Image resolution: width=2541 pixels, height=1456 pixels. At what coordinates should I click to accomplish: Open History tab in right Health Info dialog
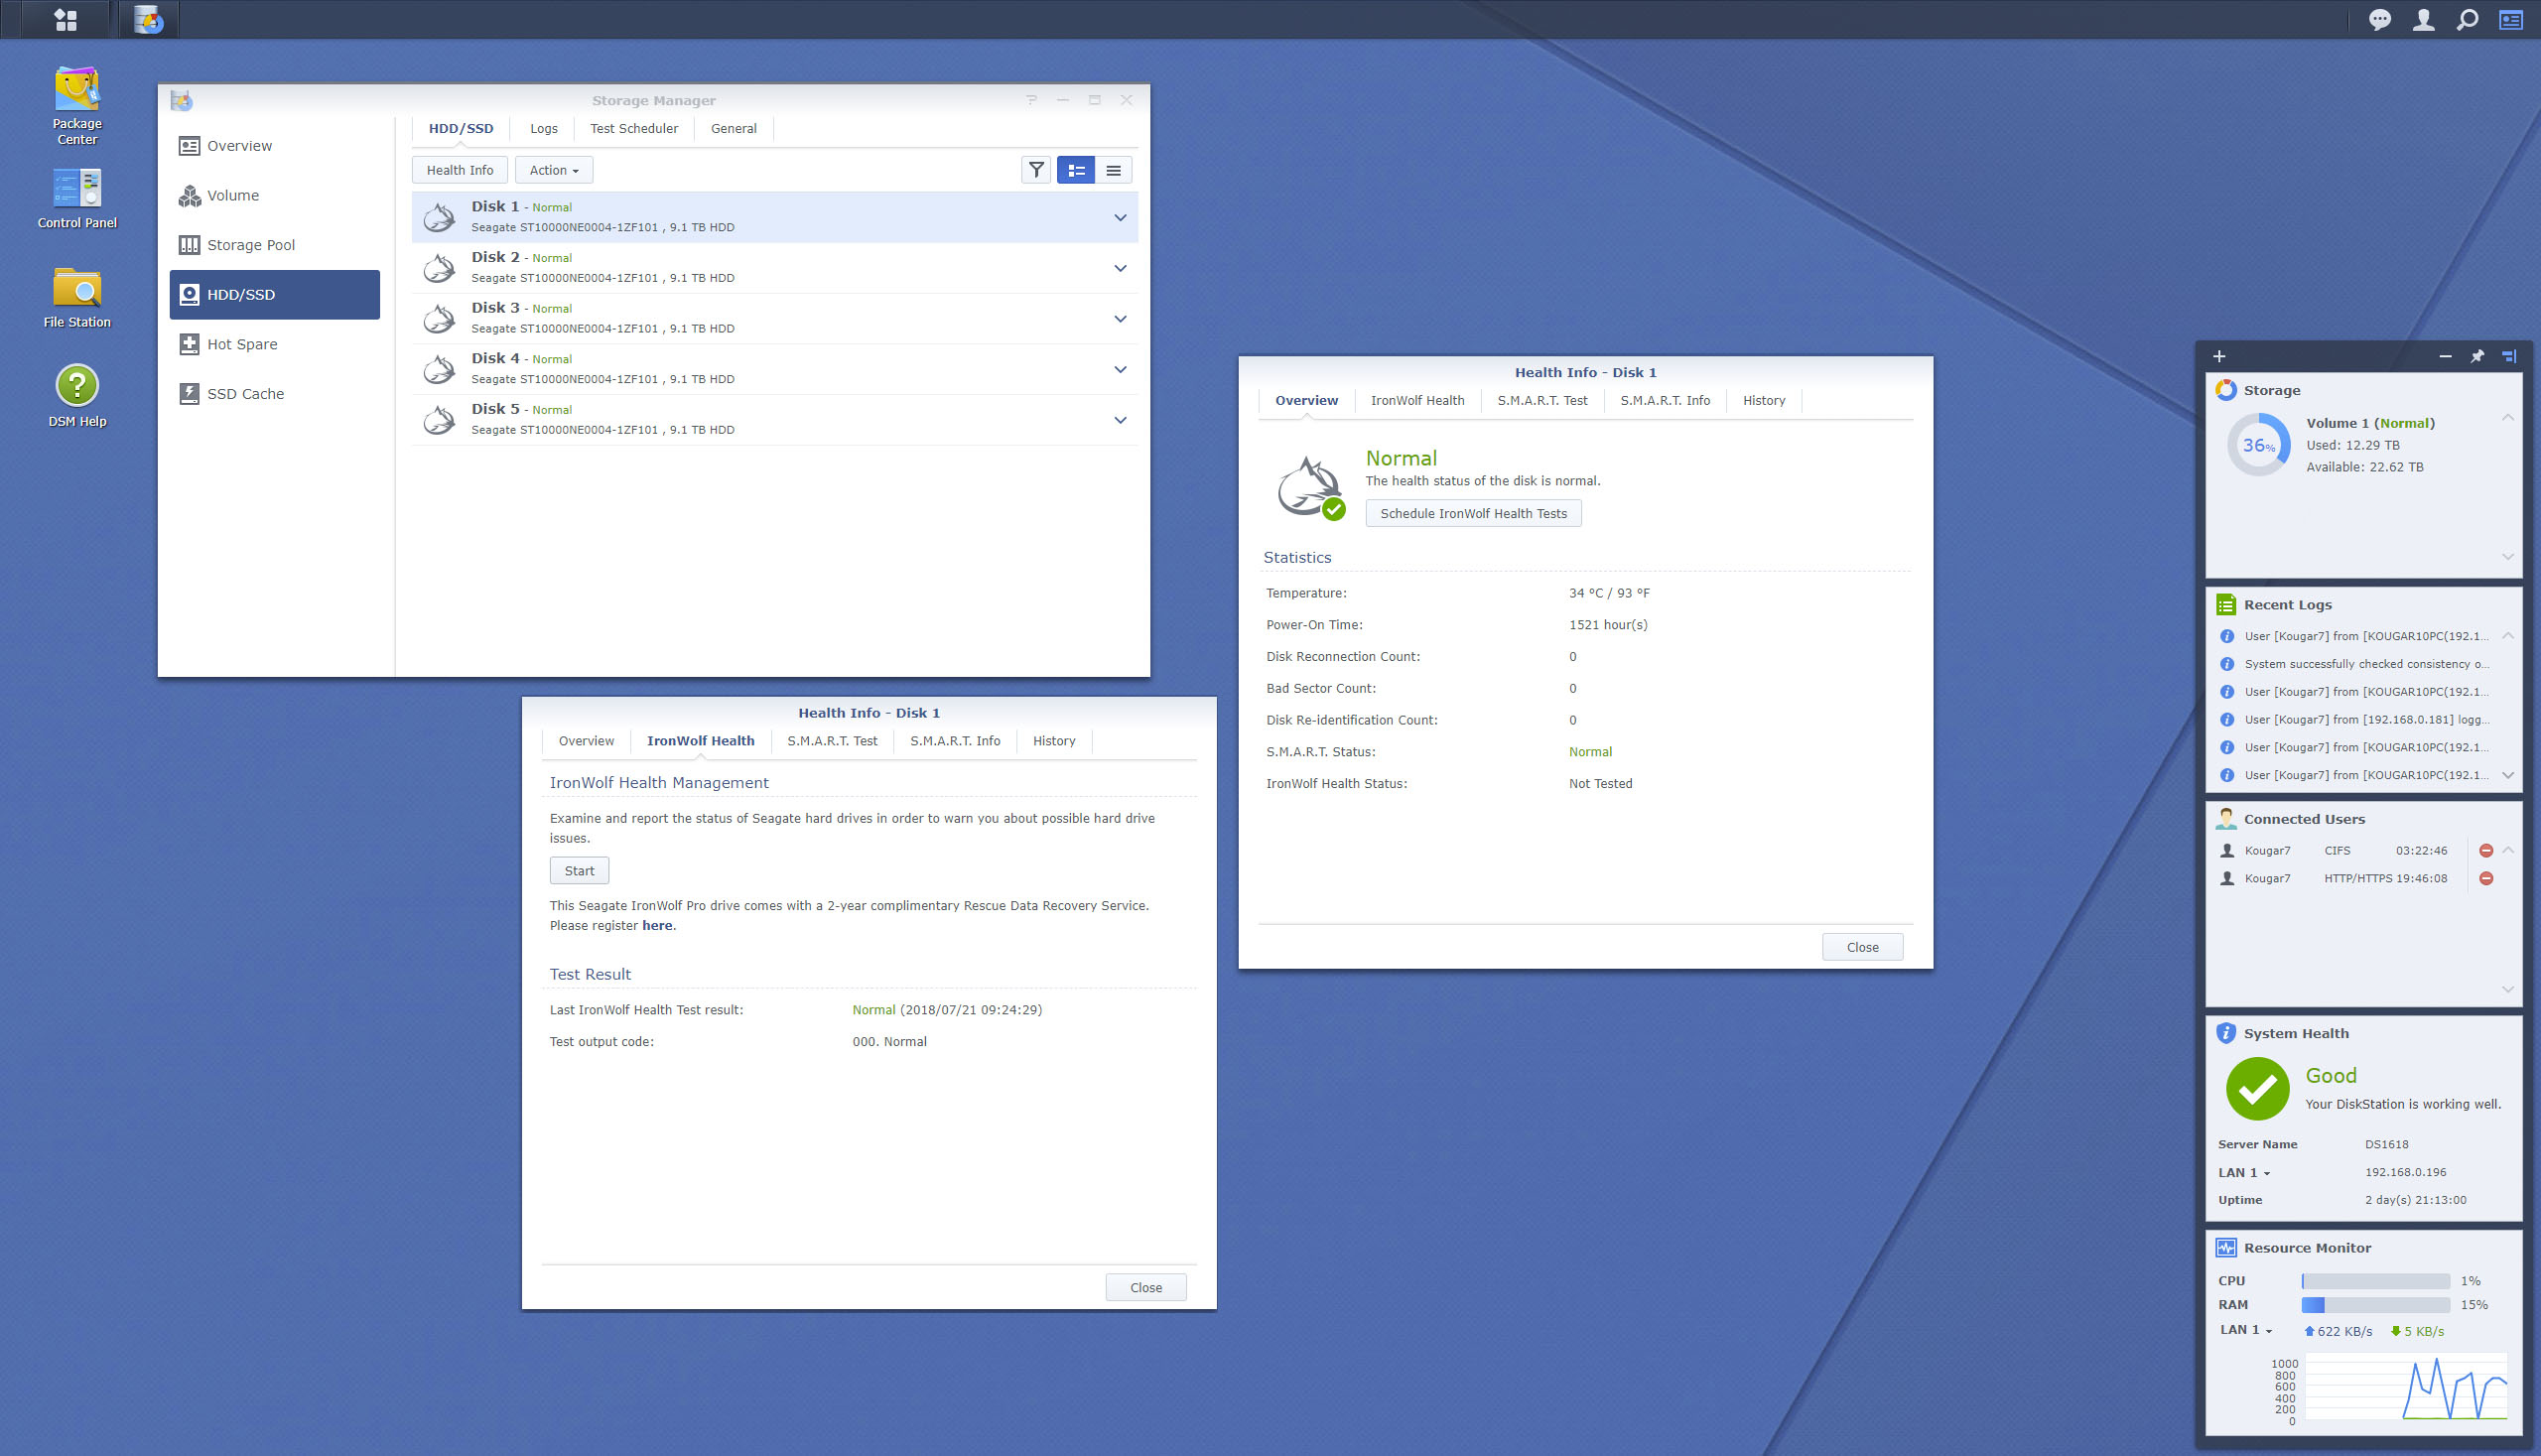(x=1764, y=401)
